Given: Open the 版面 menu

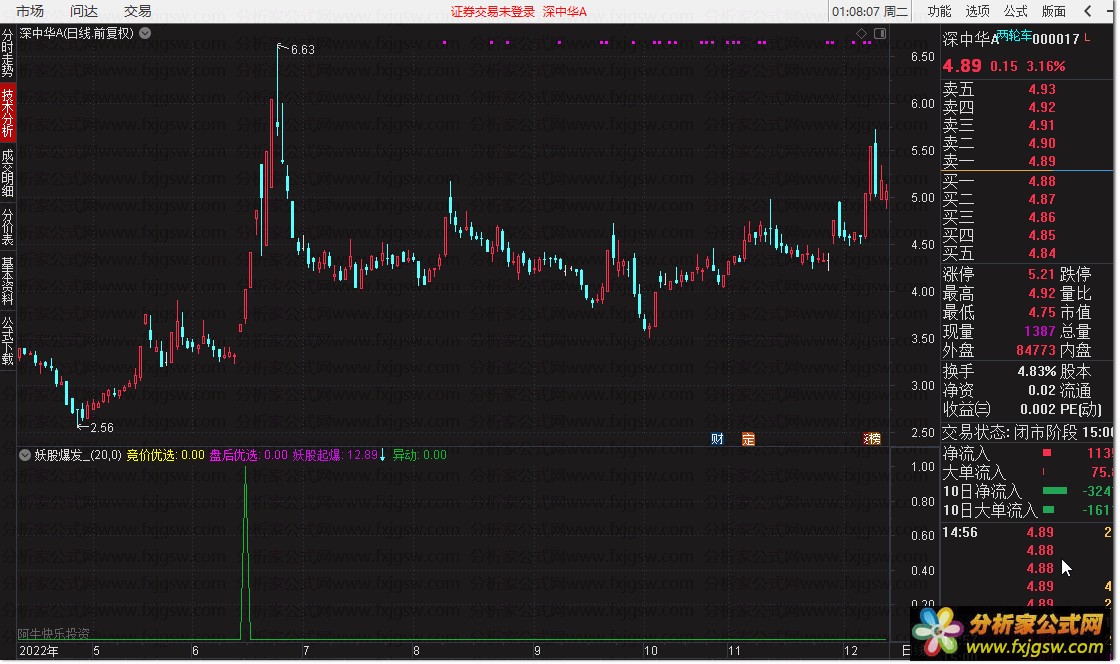Looking at the screenshot, I should coord(1054,11).
